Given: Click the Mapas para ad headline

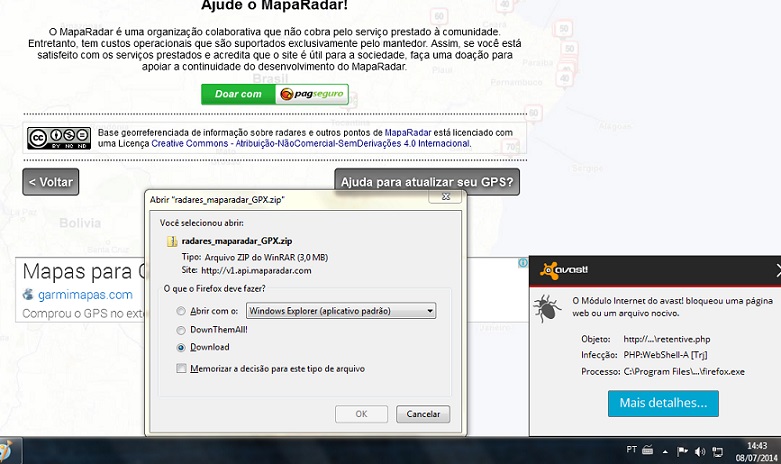Looking at the screenshot, I should [84, 272].
